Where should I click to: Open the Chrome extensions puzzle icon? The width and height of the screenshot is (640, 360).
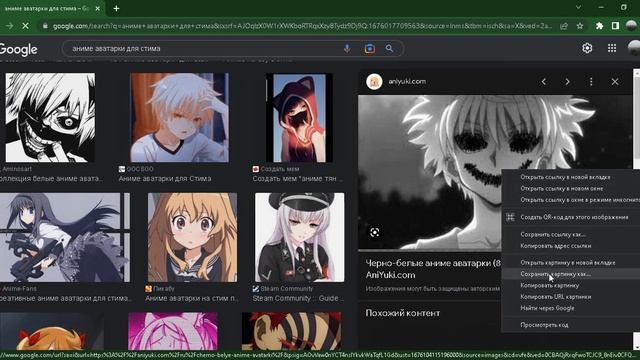click(x=599, y=26)
